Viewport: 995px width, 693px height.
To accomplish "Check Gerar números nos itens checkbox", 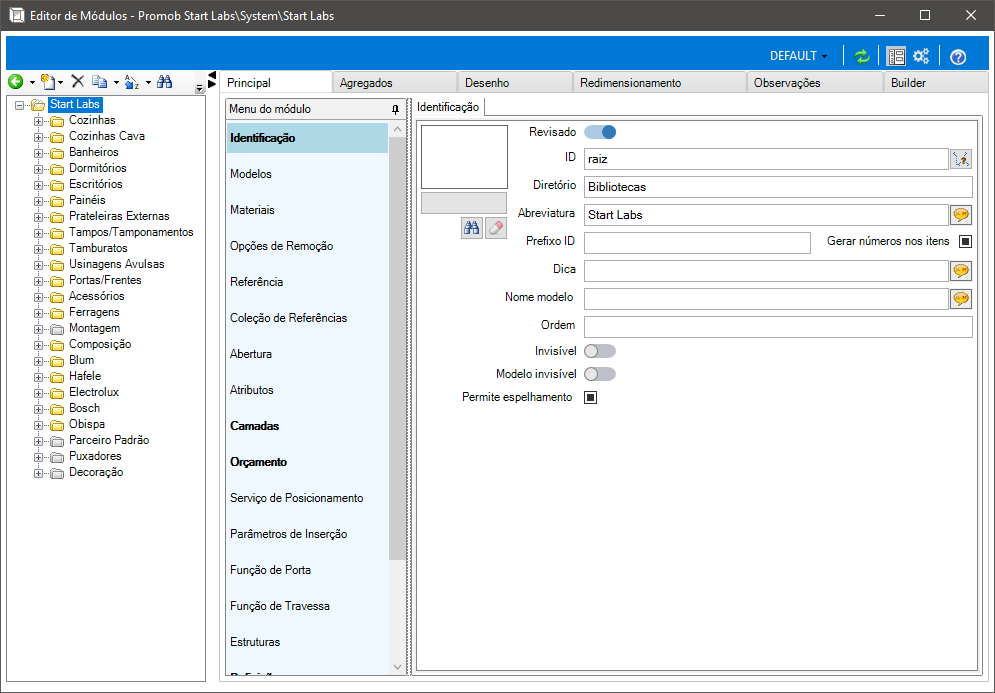I will tap(965, 241).
